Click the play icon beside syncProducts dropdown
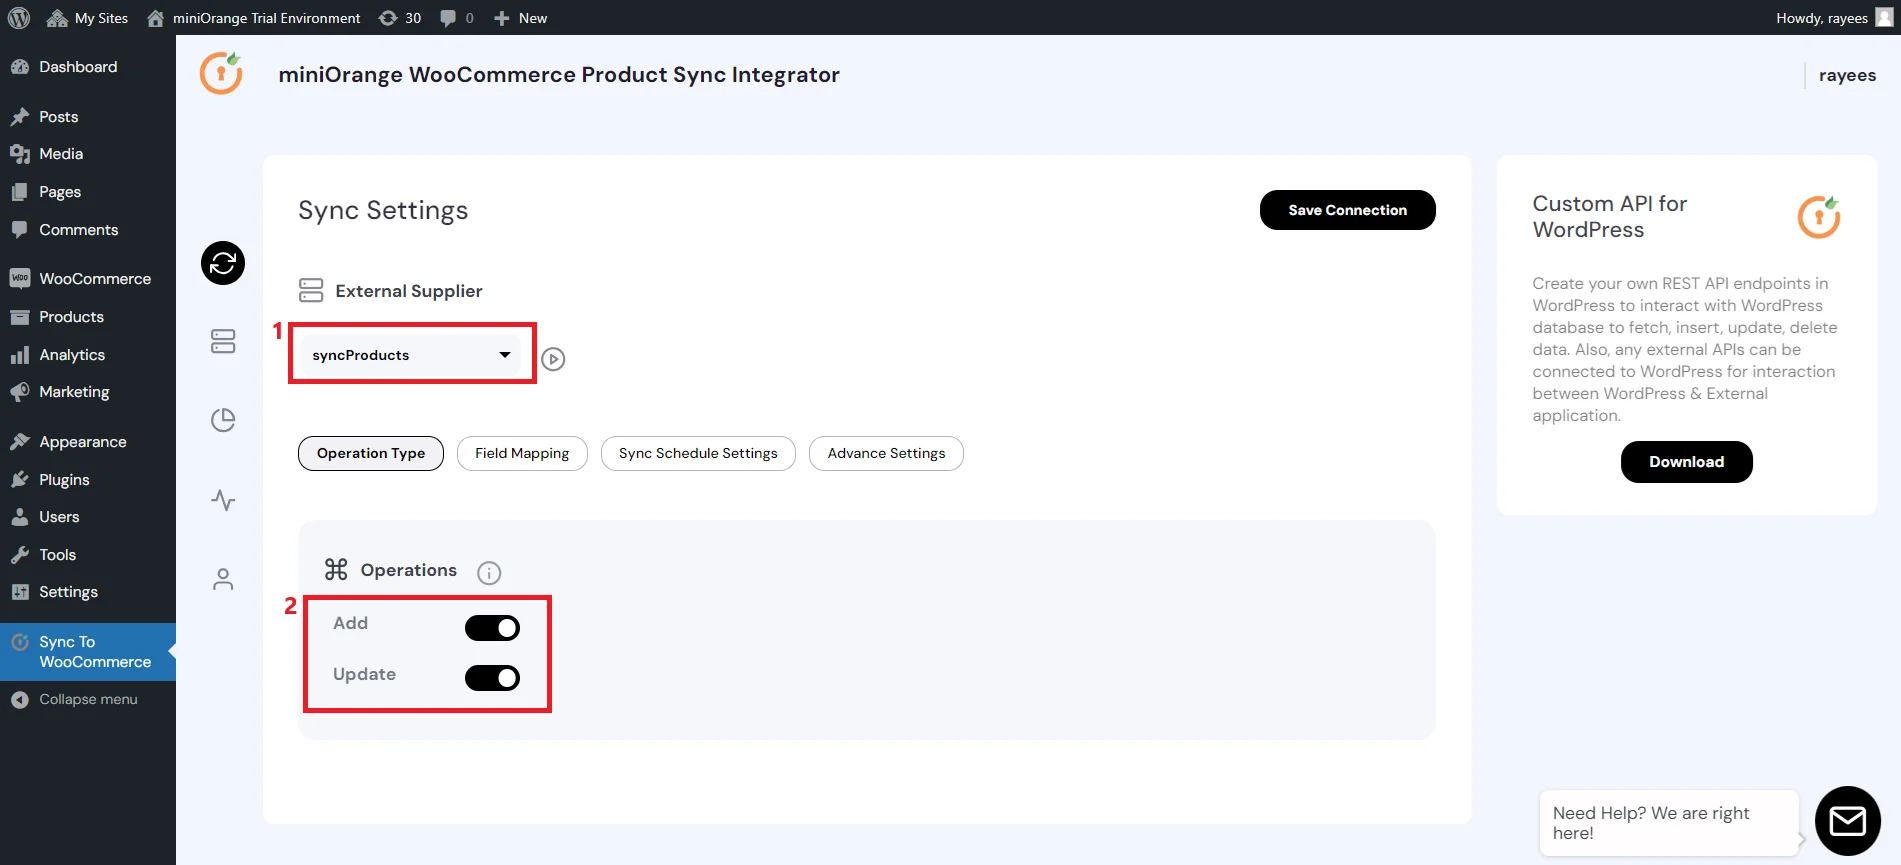Screen dimensions: 1901x865 [x=553, y=358]
